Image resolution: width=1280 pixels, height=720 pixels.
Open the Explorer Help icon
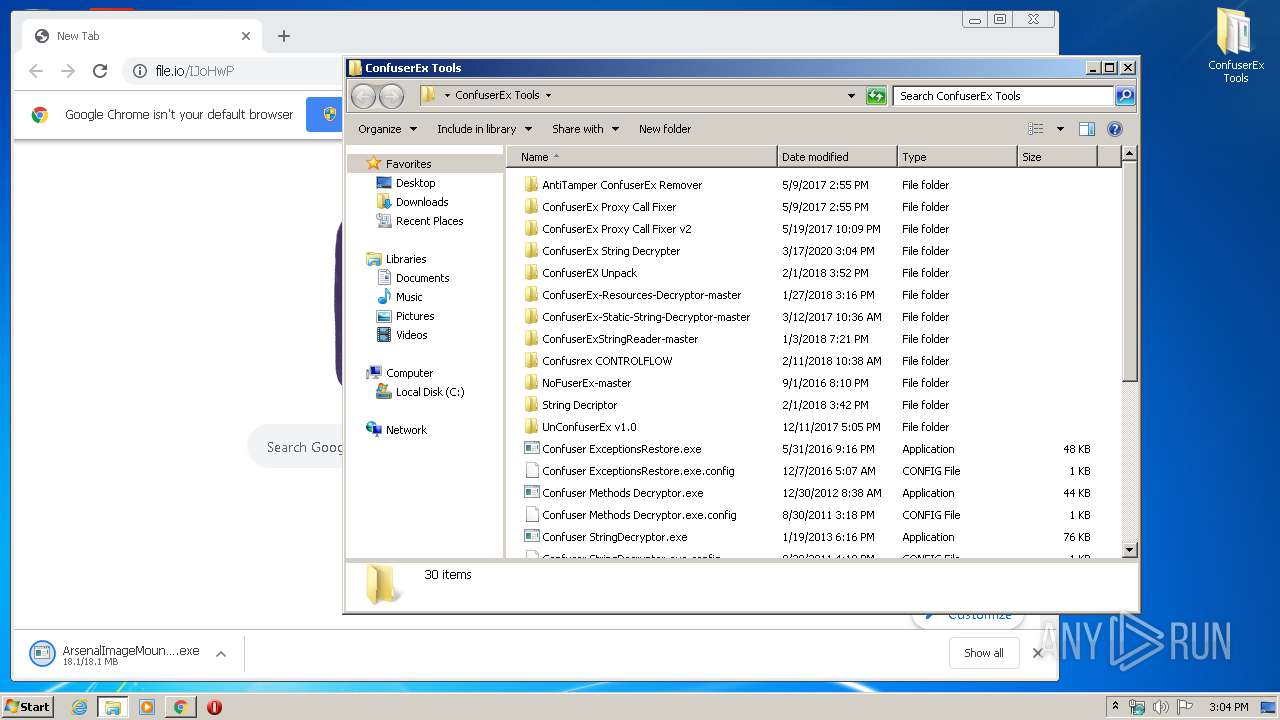[1115, 129]
